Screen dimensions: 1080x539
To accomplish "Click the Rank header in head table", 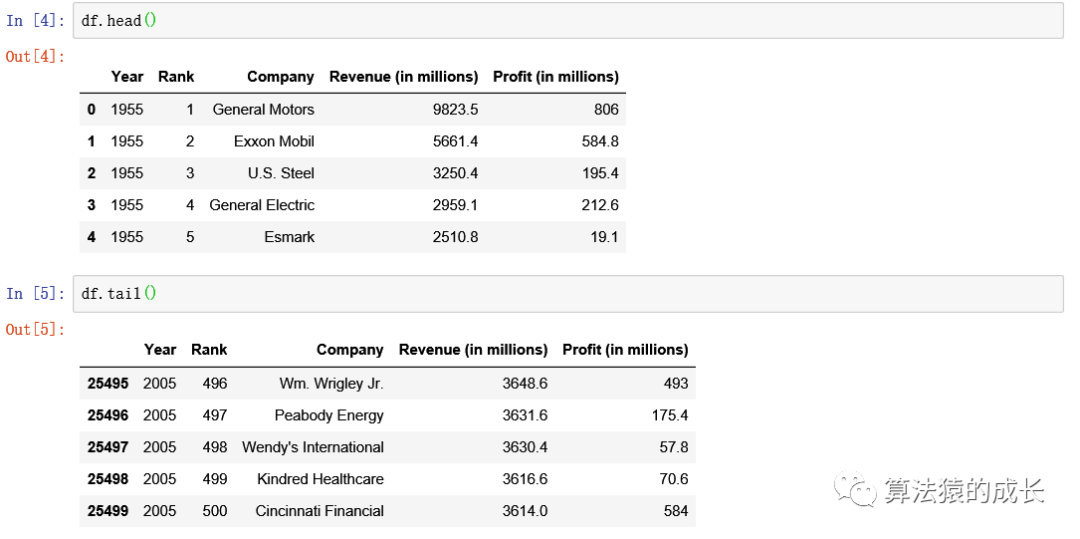I will pos(176,77).
